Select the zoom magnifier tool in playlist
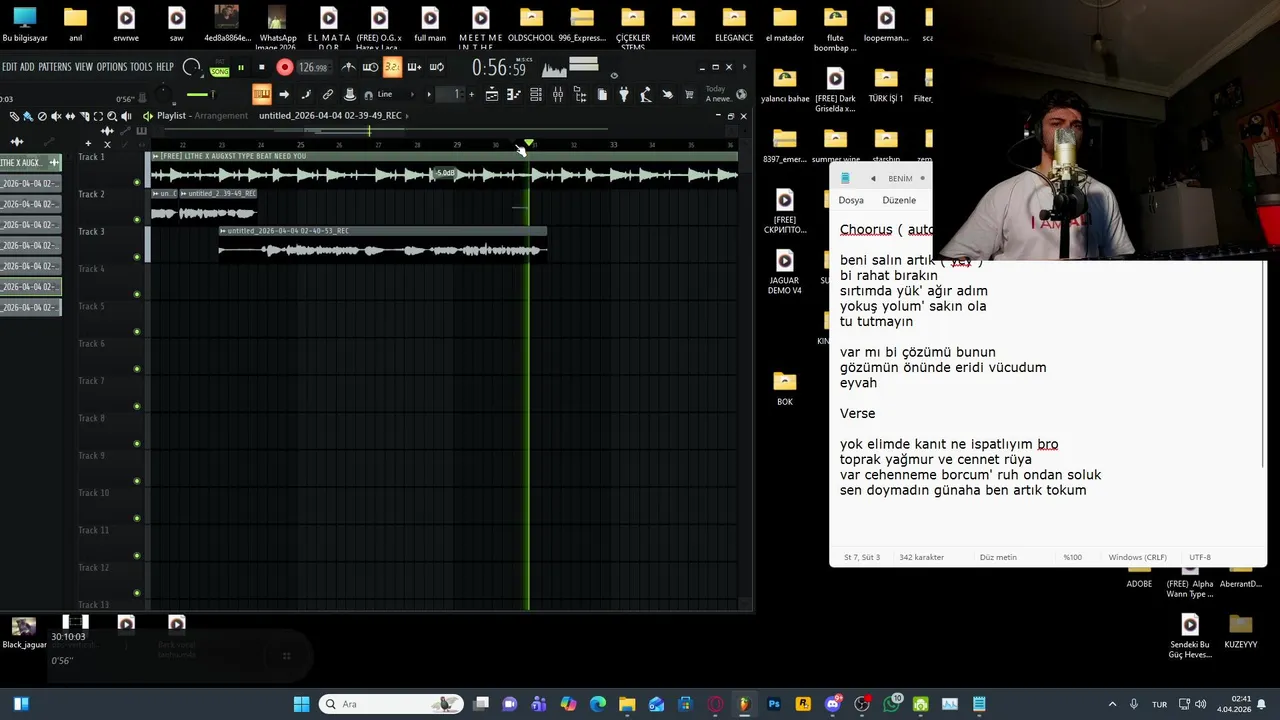The width and height of the screenshot is (1280, 720). (112, 116)
